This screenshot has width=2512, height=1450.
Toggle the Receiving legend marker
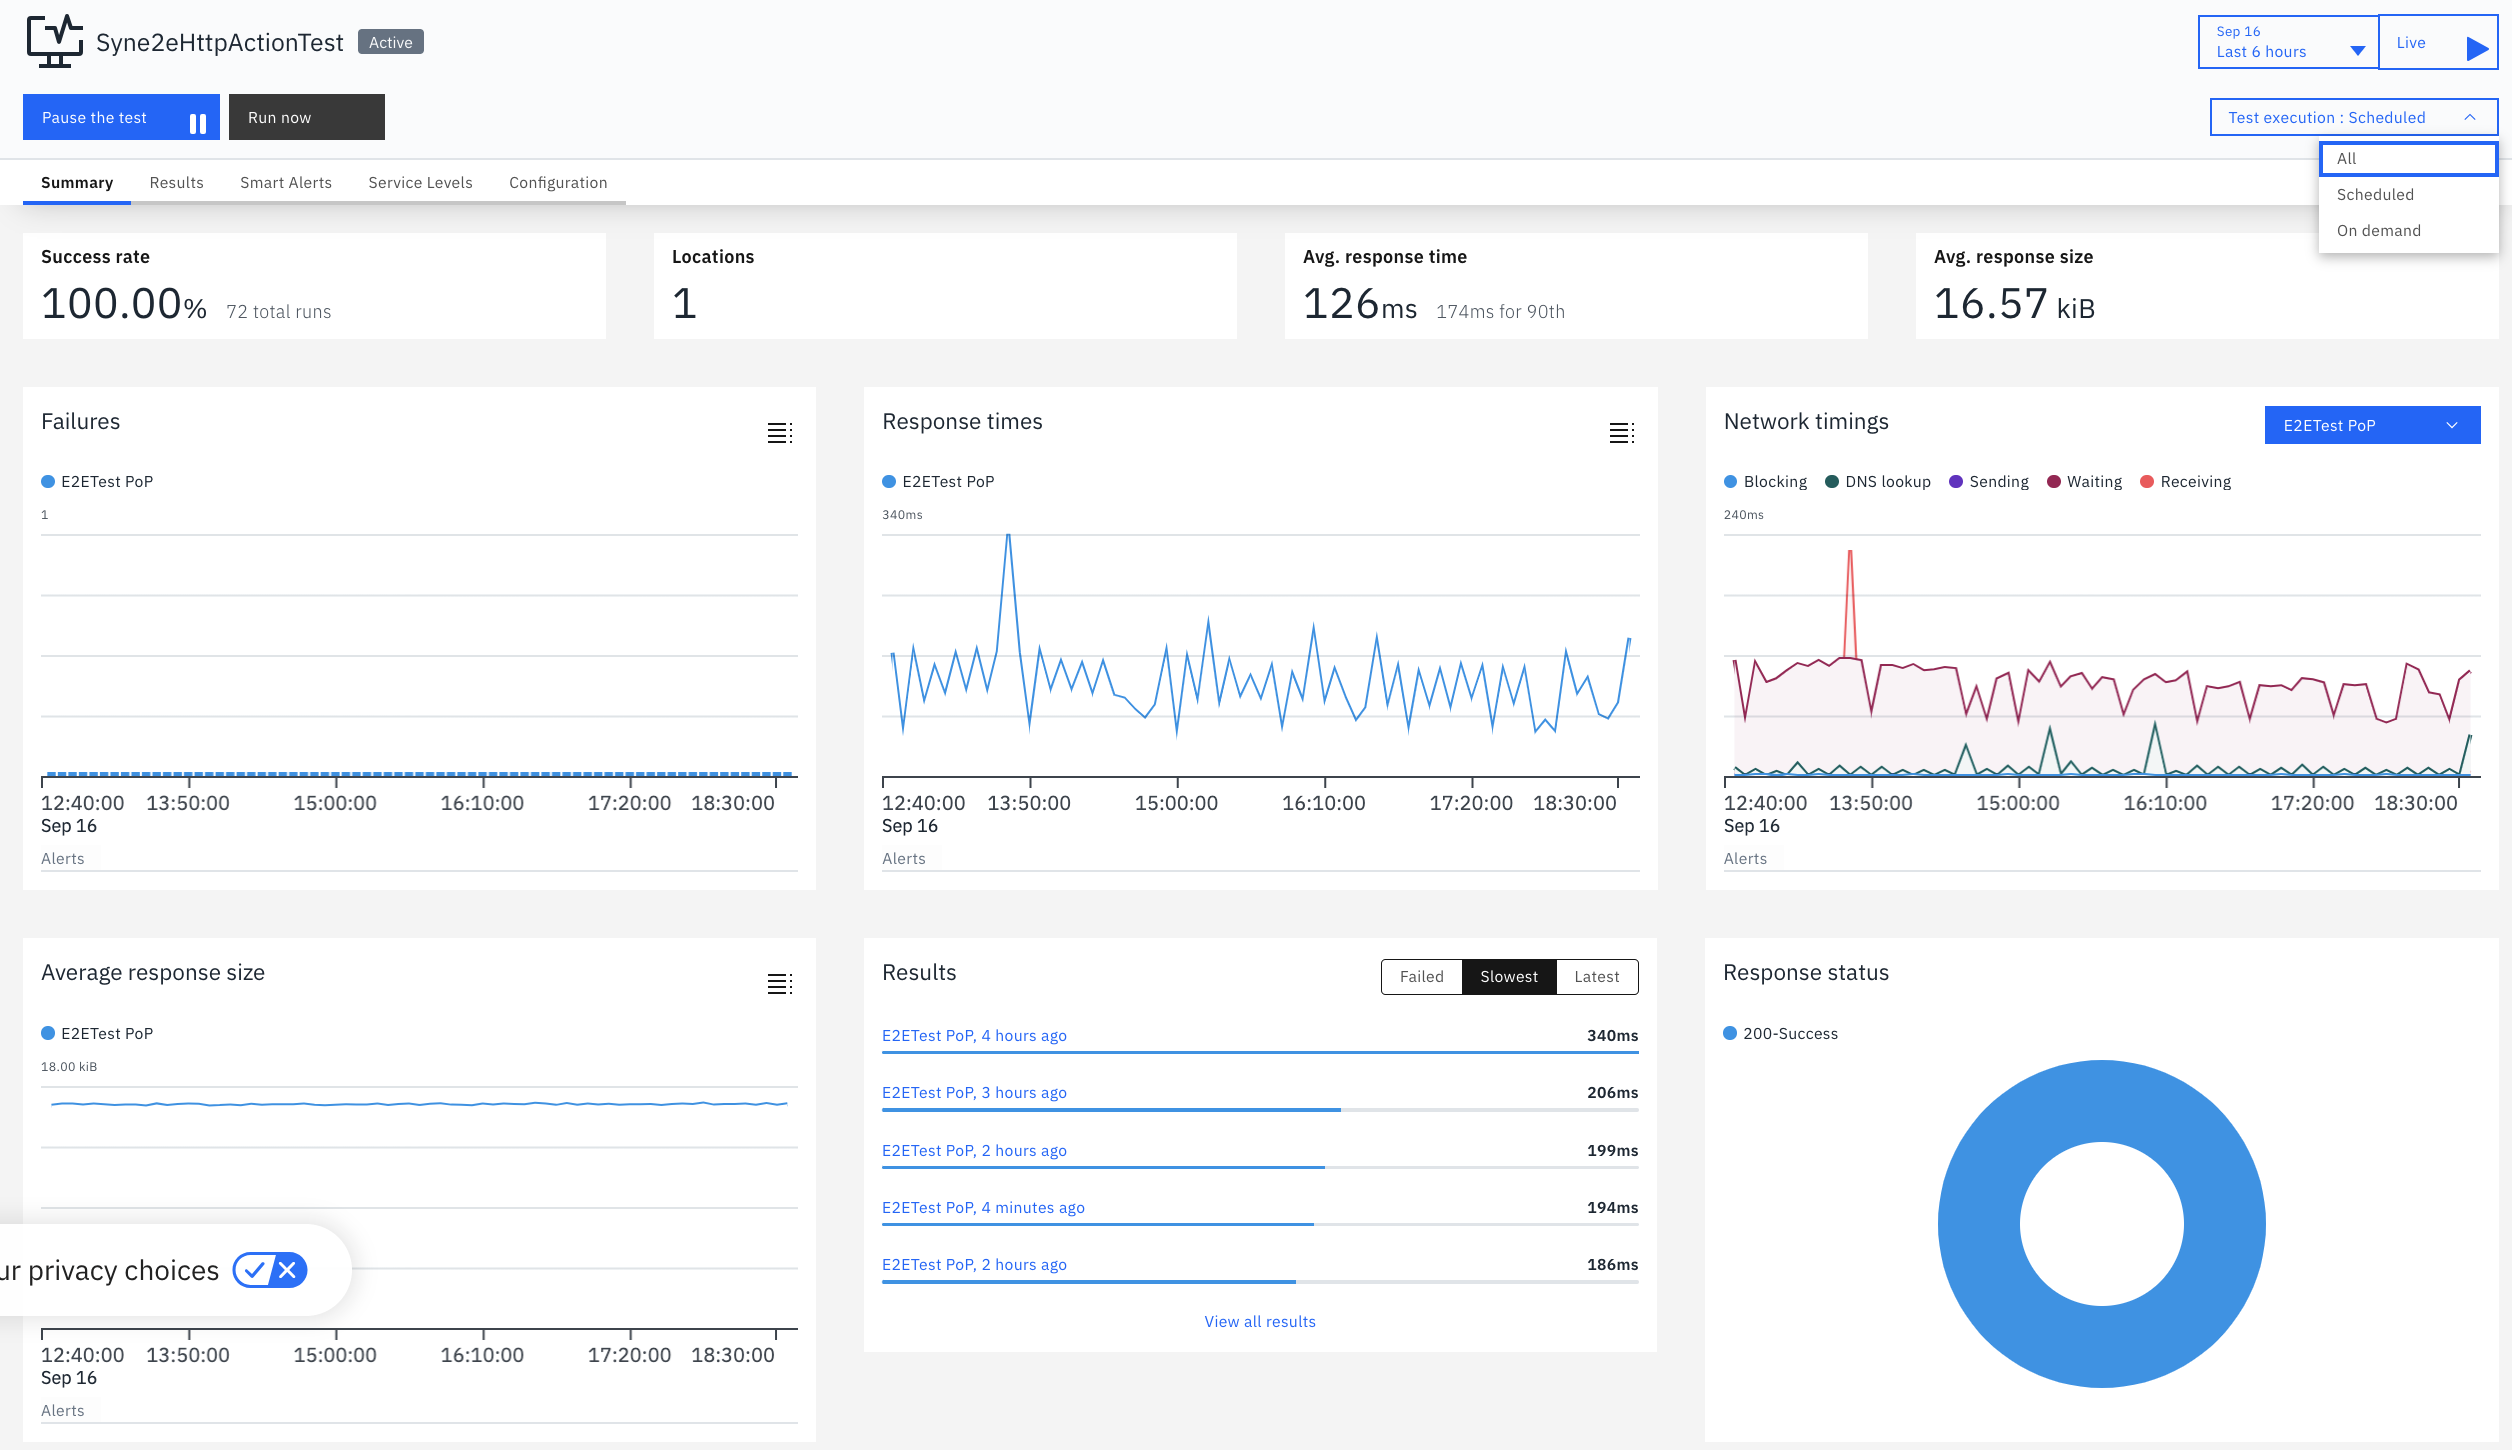(x=2147, y=482)
